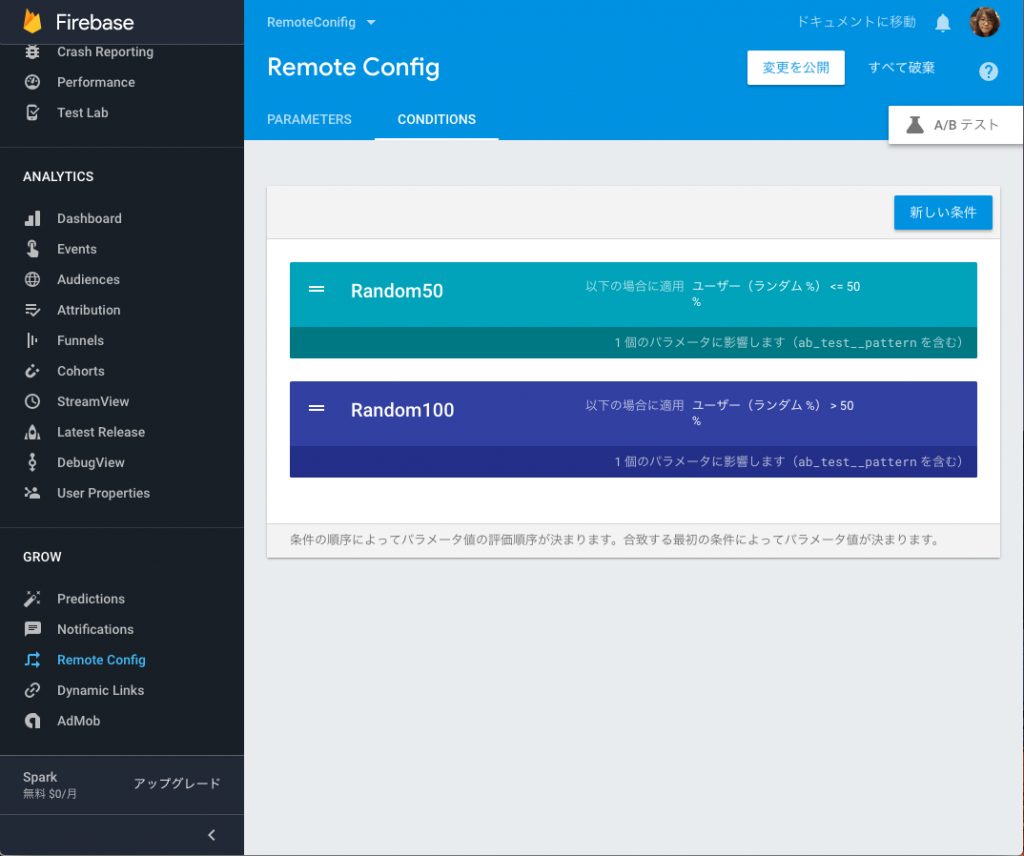Viewport: 1024px width, 856px height.
Task: Click the DebugView icon in sidebar
Action: (32, 462)
